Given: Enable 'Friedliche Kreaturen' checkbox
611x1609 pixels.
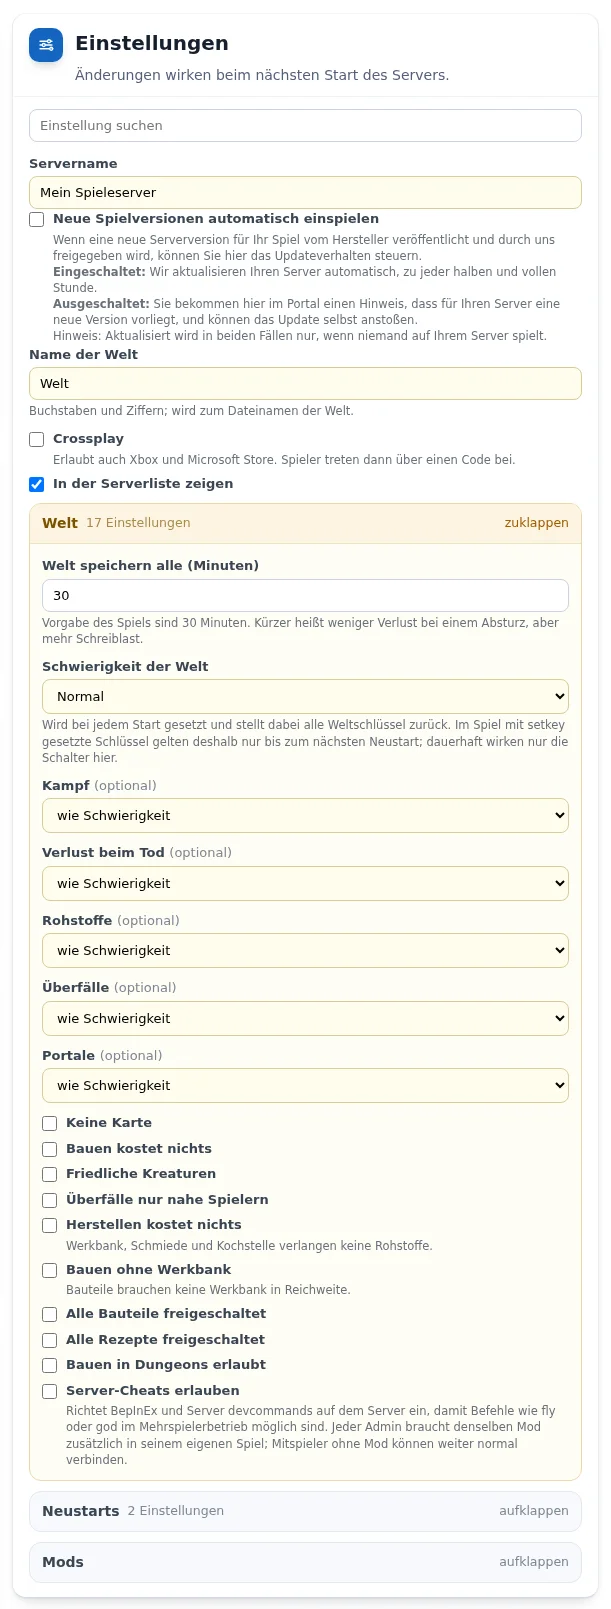Looking at the screenshot, I should tap(50, 1174).
